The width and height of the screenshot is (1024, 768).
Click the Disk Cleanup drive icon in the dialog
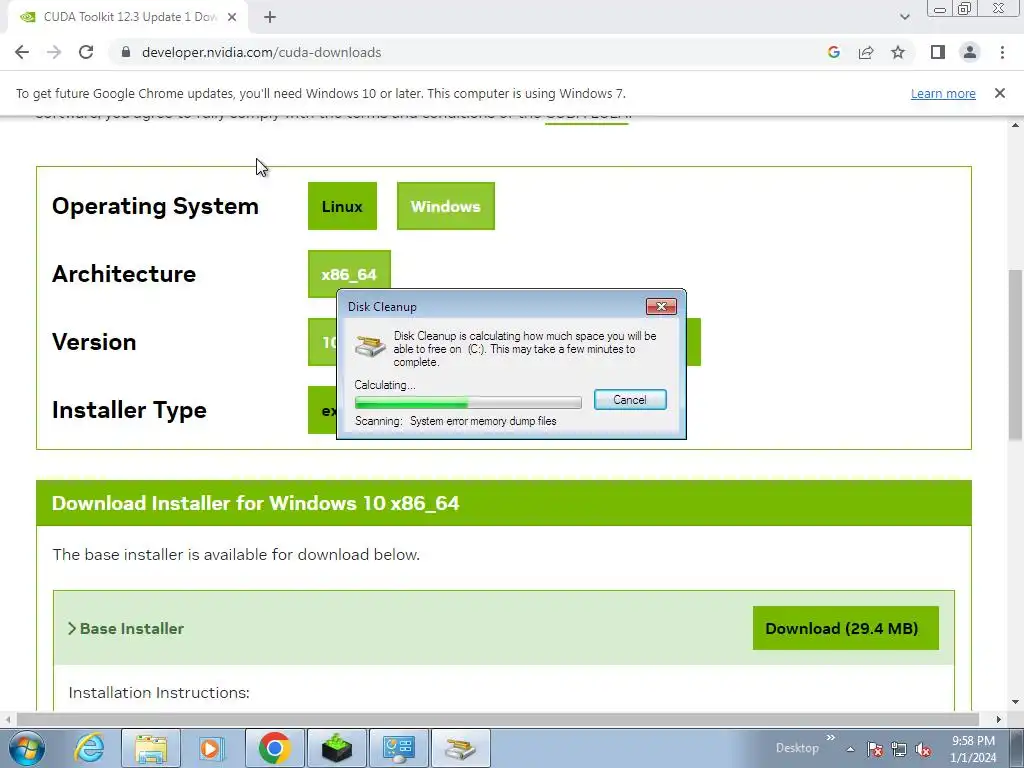[370, 345]
